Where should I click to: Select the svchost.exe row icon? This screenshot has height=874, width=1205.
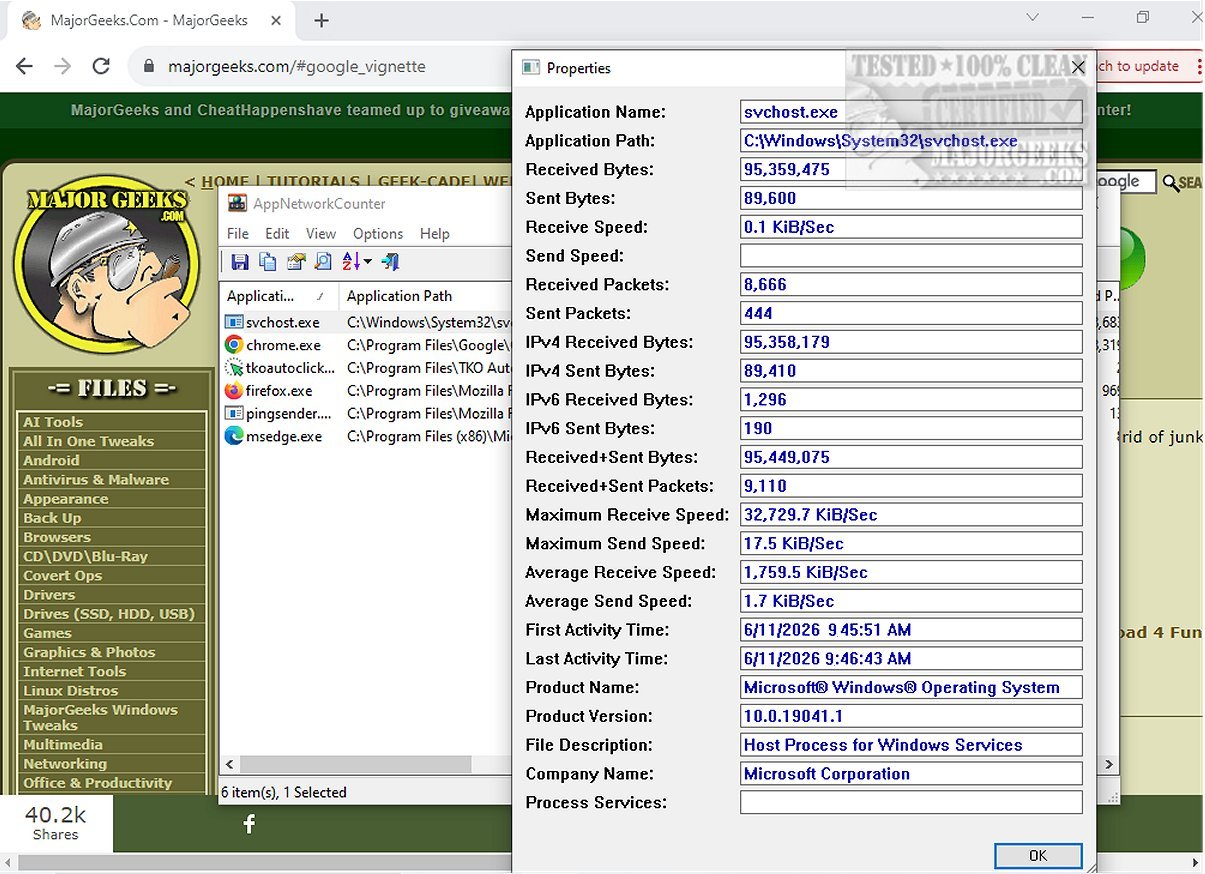[233, 322]
